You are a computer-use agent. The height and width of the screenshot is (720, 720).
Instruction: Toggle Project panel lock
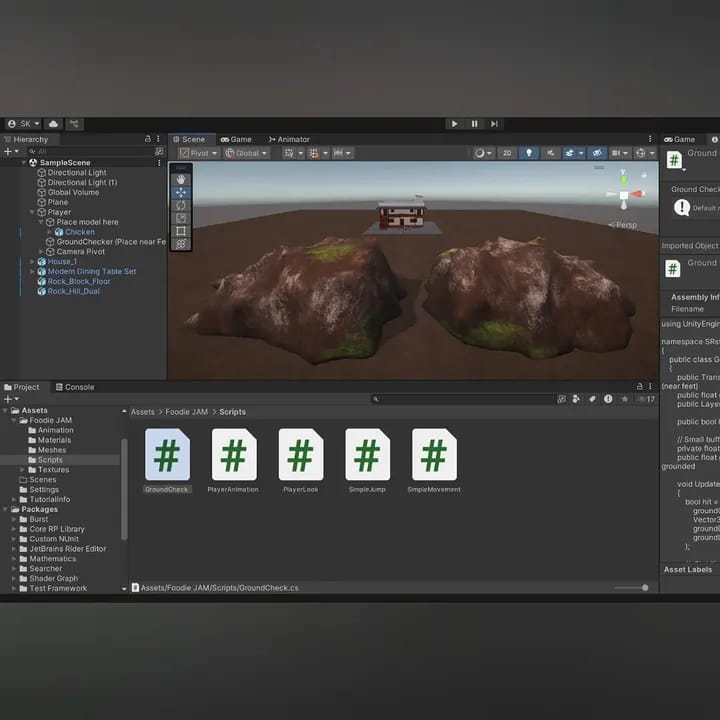coord(639,387)
